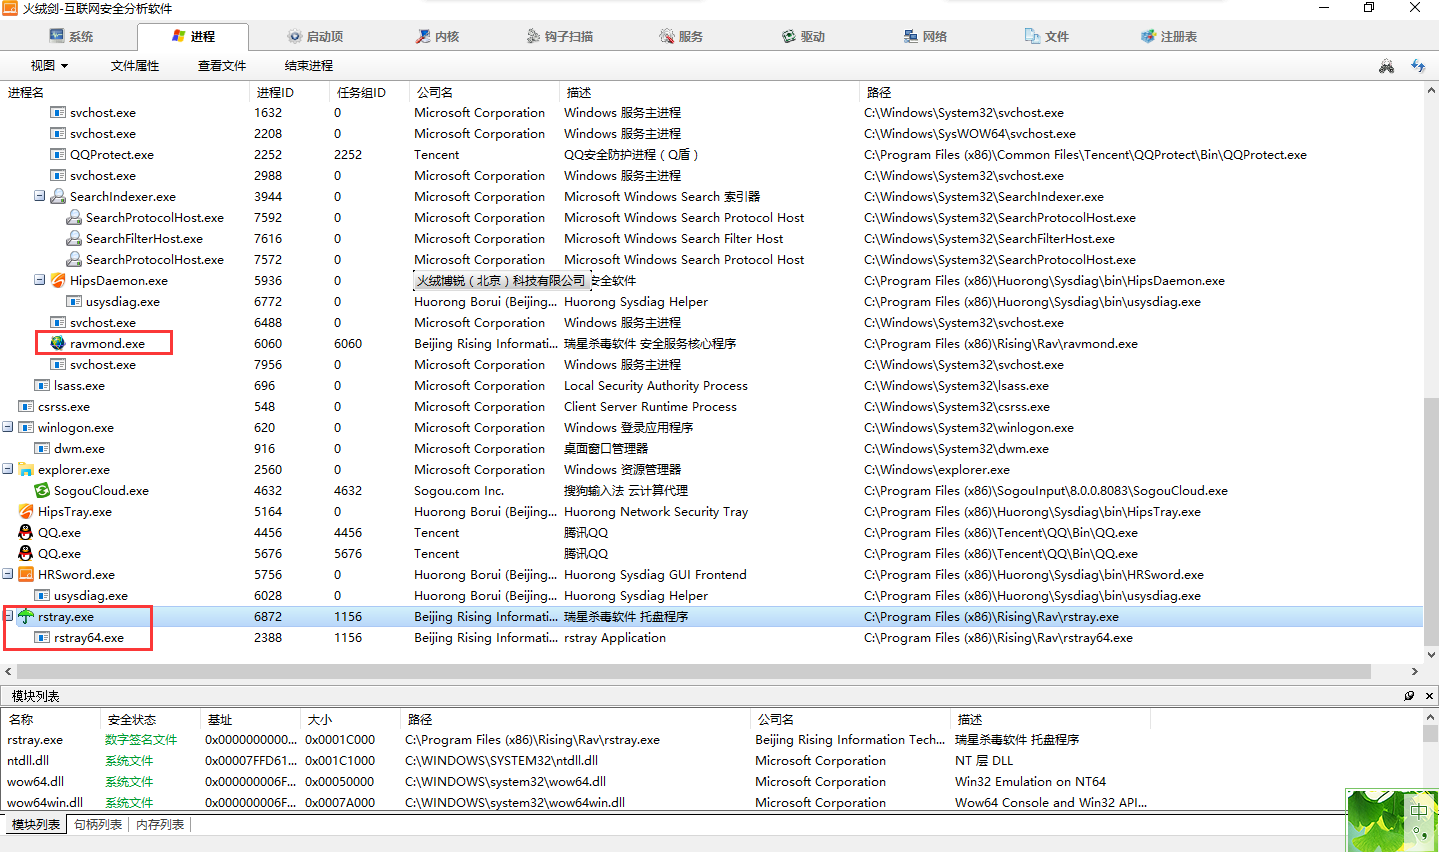Viewport: 1439px width, 852px height.
Task: Click the 文件属性 toolbar button
Action: [135, 66]
